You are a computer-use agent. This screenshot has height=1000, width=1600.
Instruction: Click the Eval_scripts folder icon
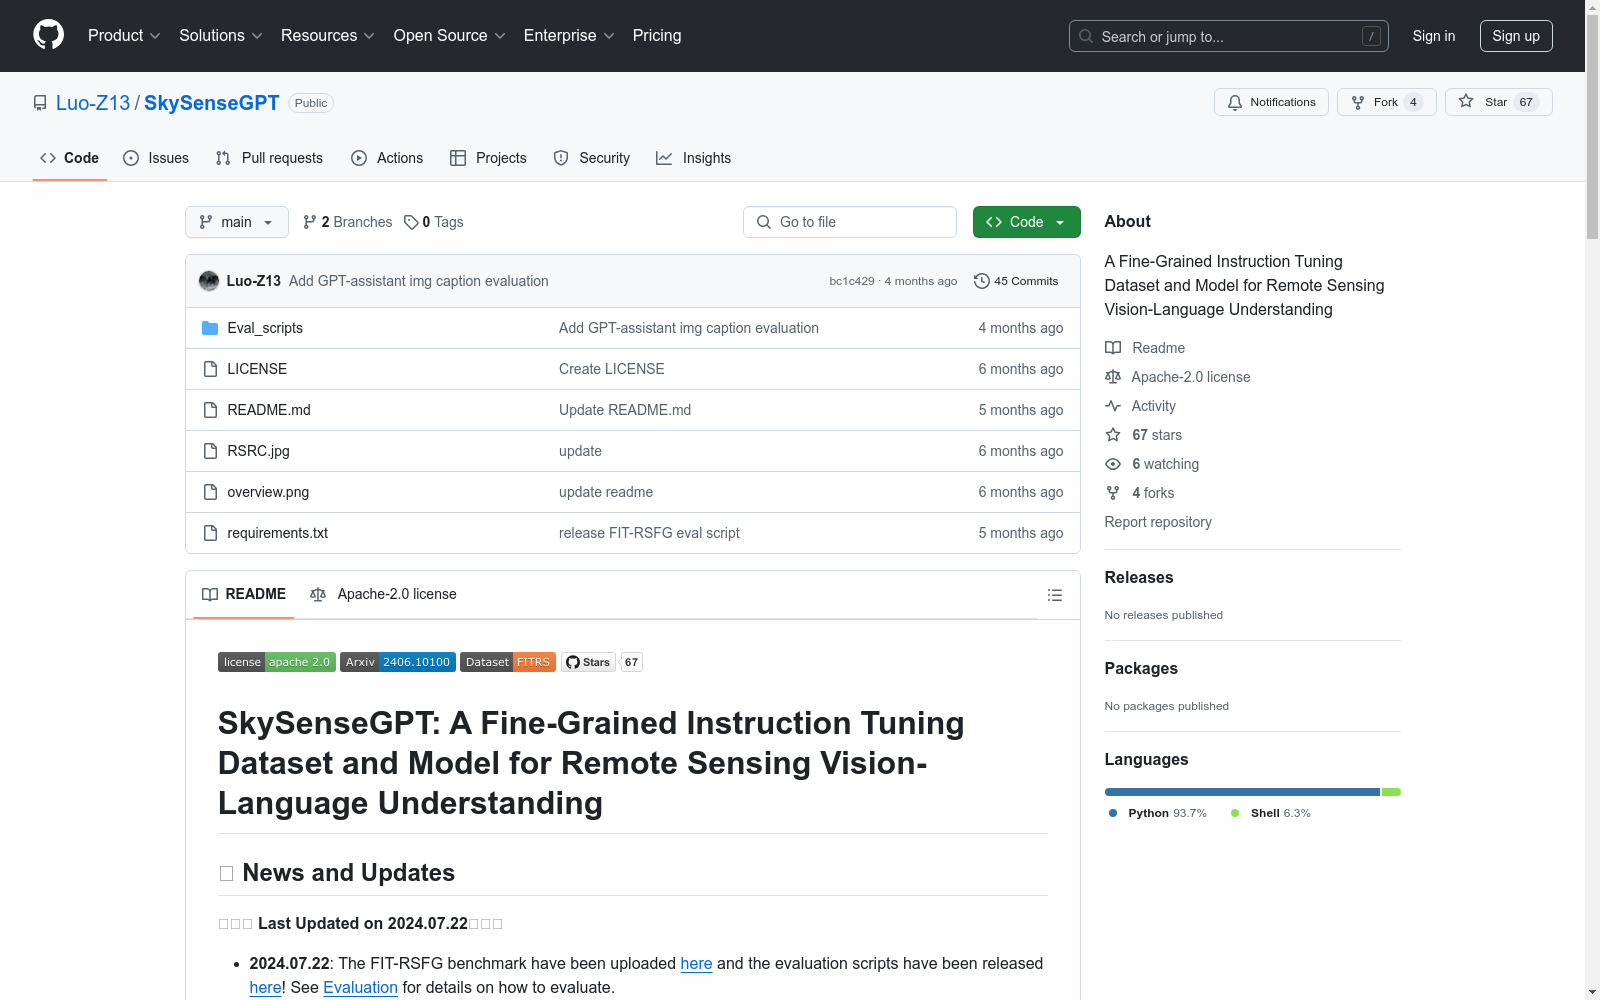click(210, 328)
